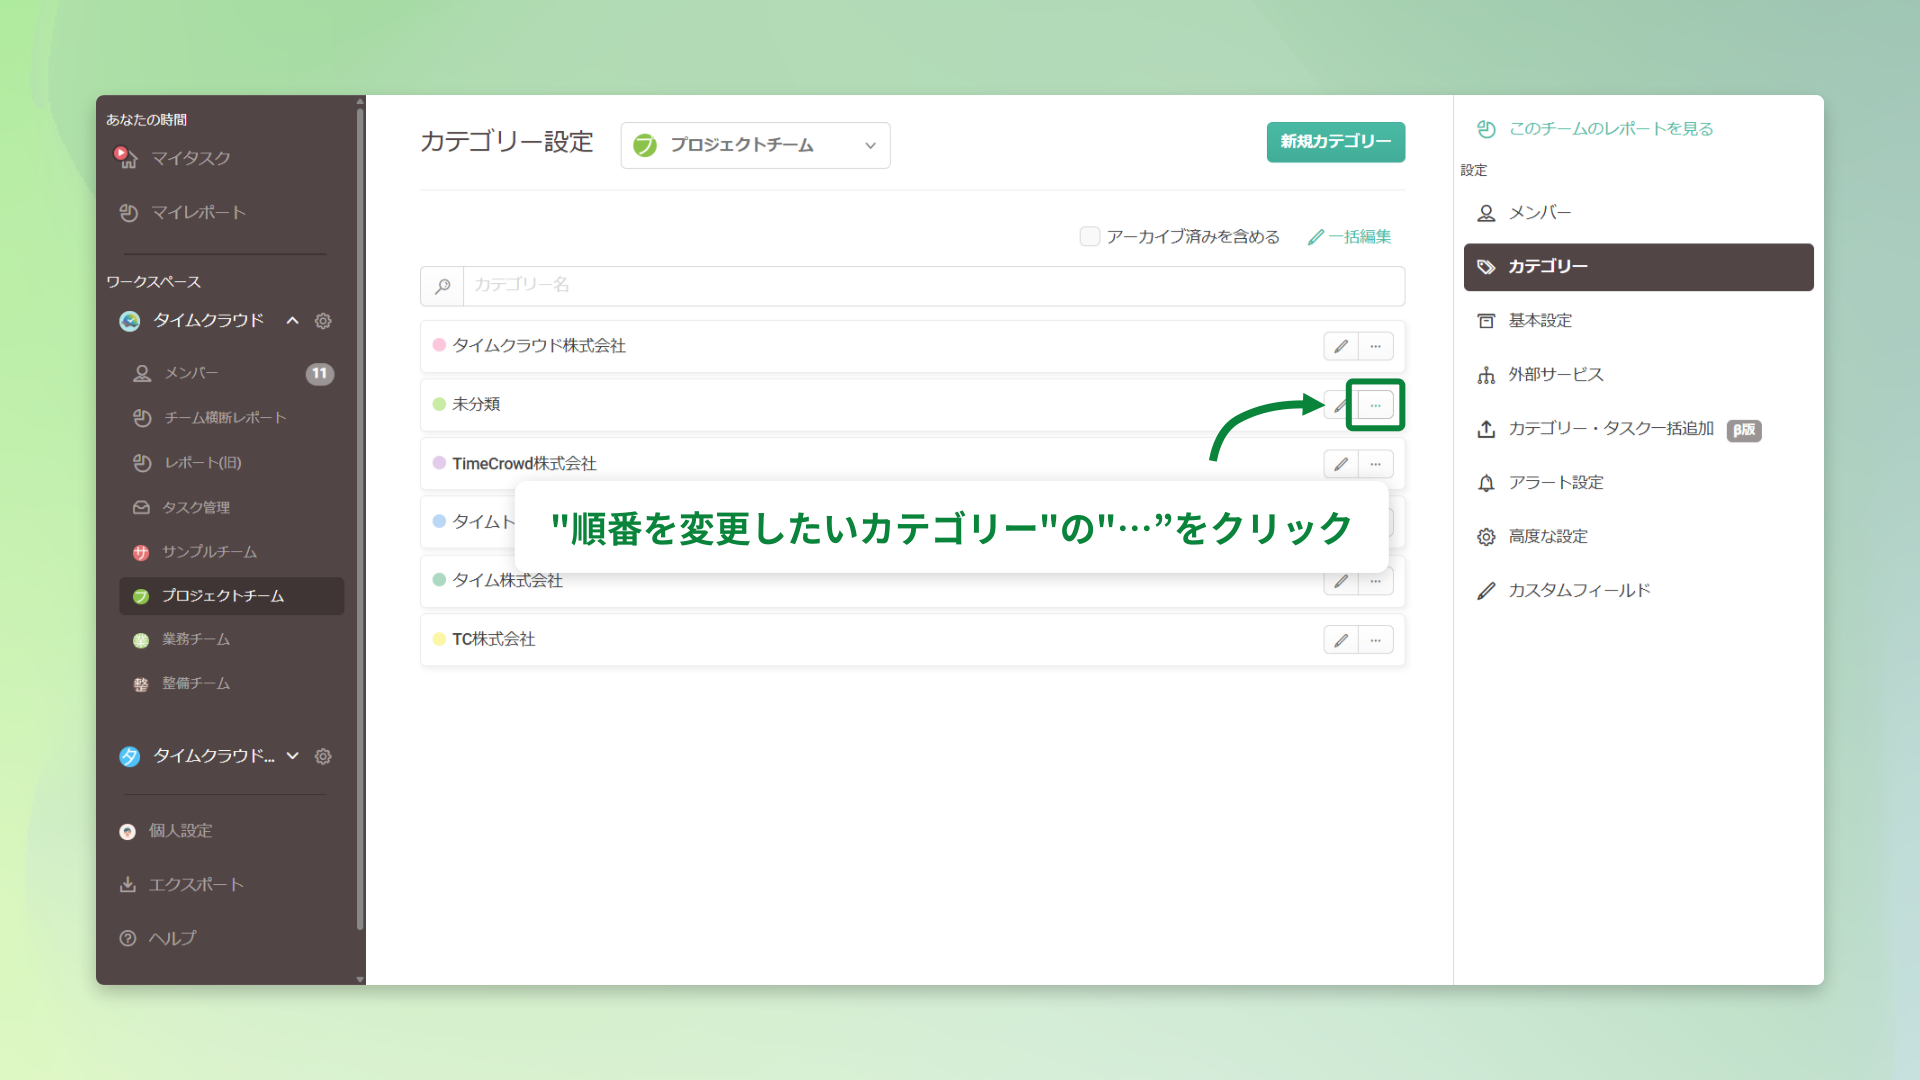Select 基本設定 in settings menu

pyautogui.click(x=1540, y=321)
